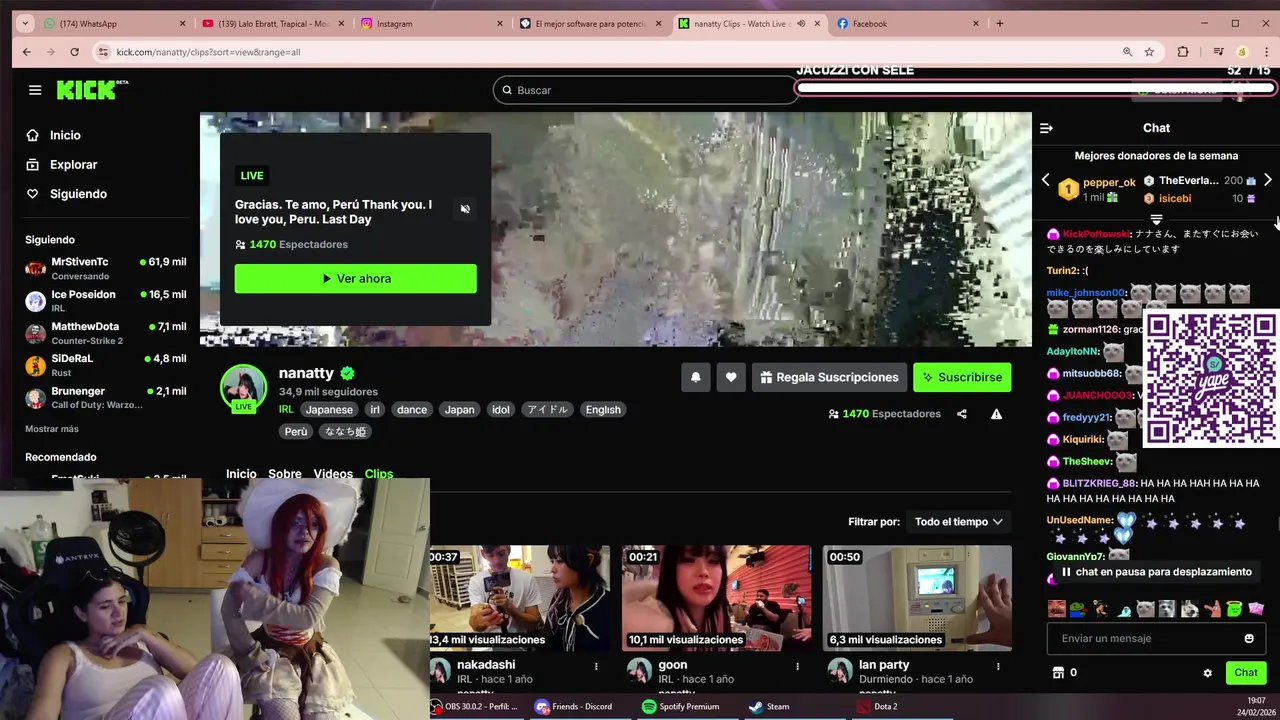Open the IRL category link
Screen dimensions: 1280x720
(x=286, y=409)
